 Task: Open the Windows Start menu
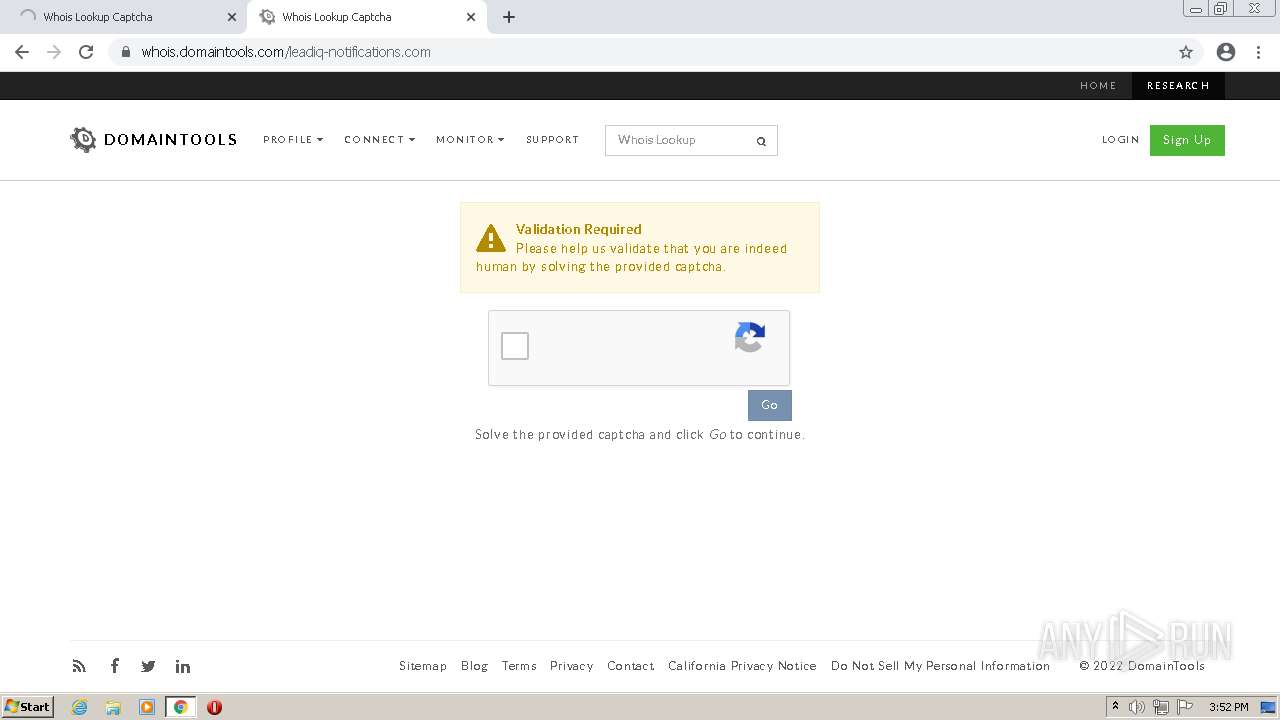[28, 707]
